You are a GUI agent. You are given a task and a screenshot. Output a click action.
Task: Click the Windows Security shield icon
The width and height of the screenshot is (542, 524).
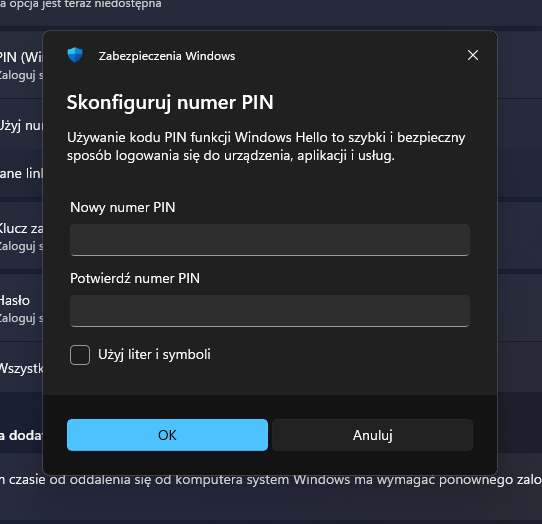click(x=75, y=55)
